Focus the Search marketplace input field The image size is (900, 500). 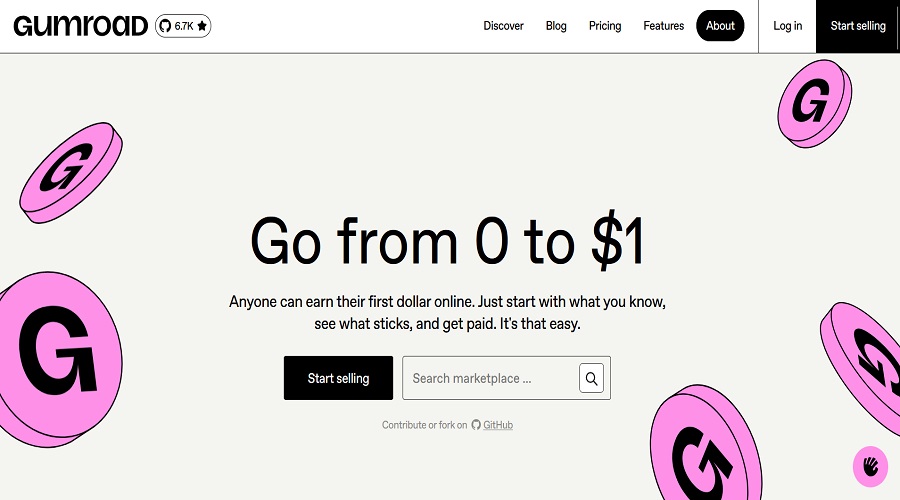tap(490, 378)
